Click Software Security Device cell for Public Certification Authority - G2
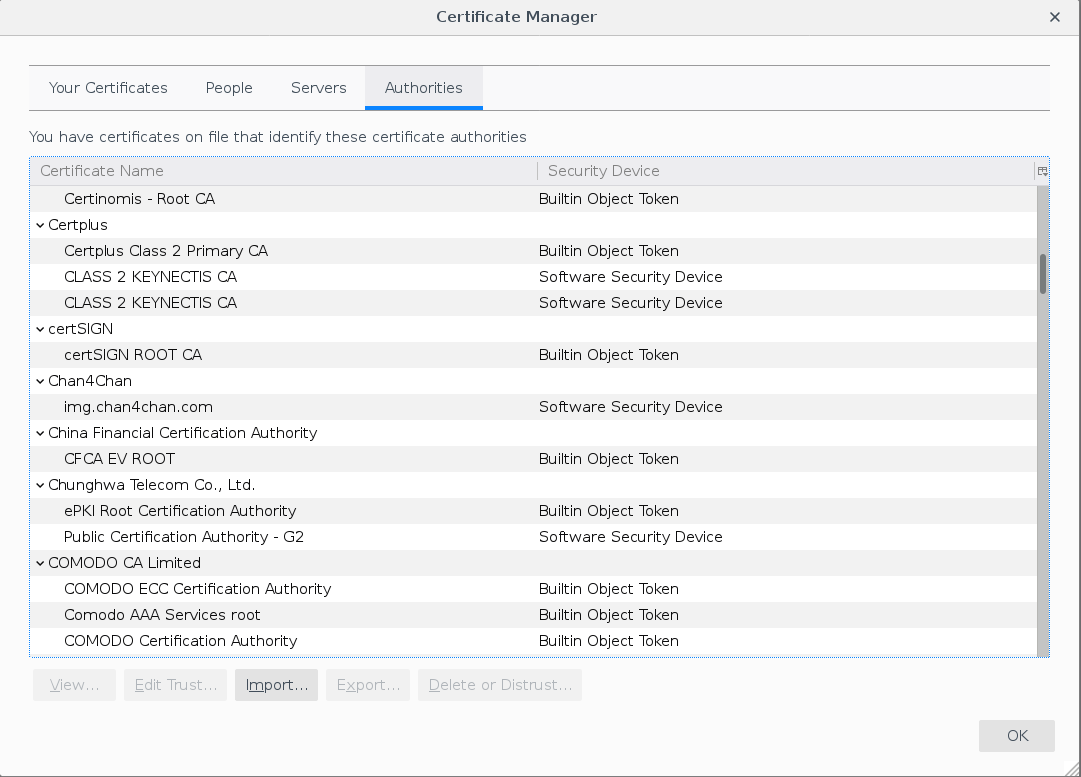Image resolution: width=1081 pixels, height=777 pixels. pyautogui.click(x=631, y=537)
